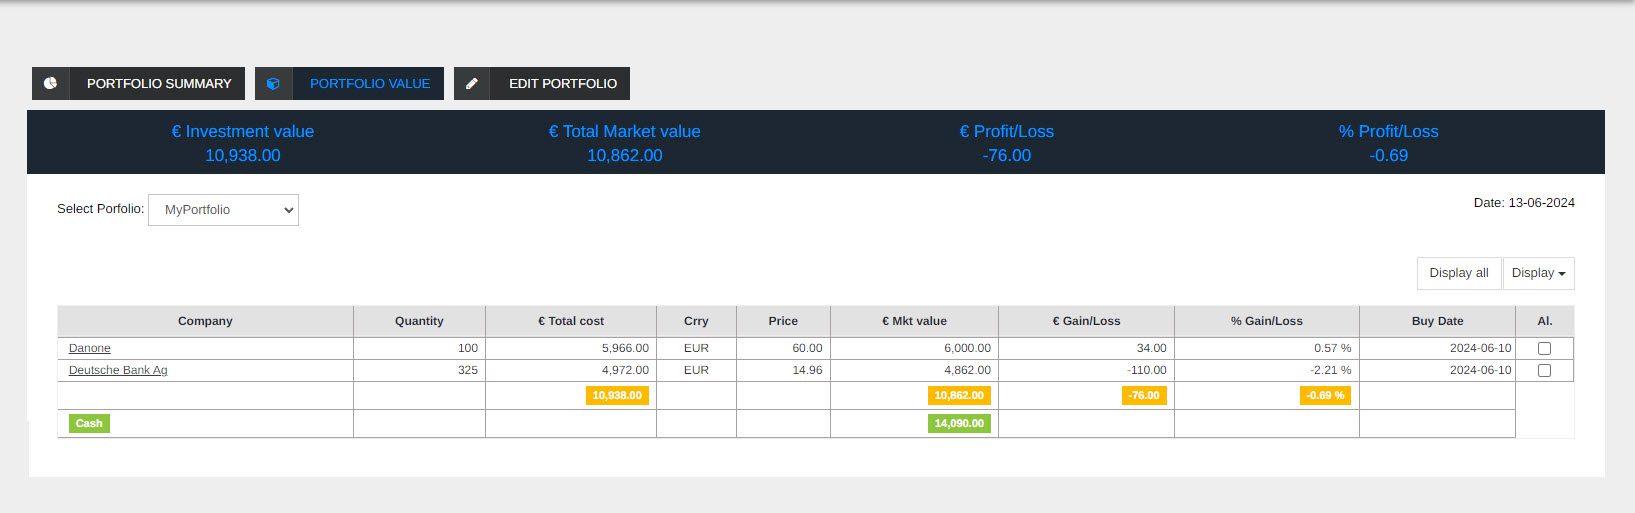Click the green 14,090.00 cash value badge
This screenshot has height=513, width=1635.
[959, 424]
